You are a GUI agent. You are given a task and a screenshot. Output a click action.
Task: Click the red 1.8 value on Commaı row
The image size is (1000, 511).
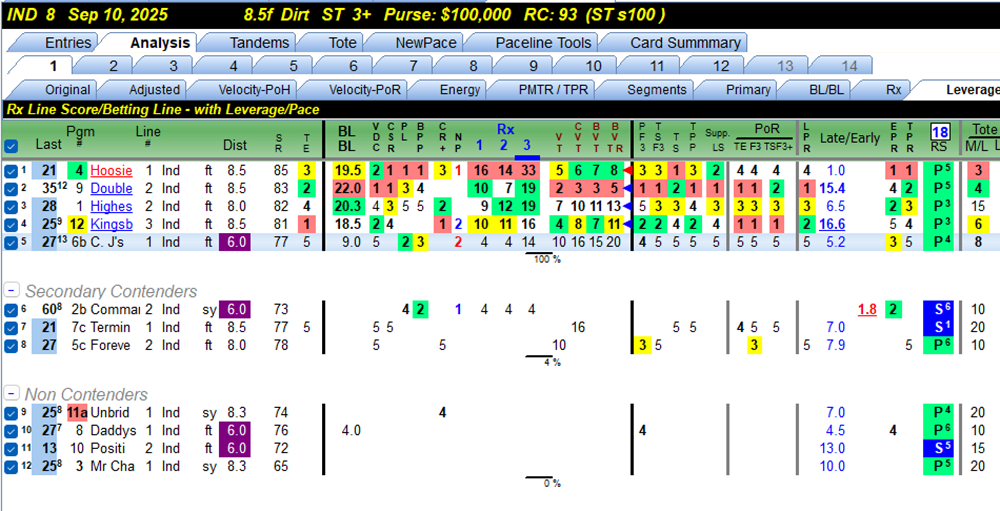point(867,310)
